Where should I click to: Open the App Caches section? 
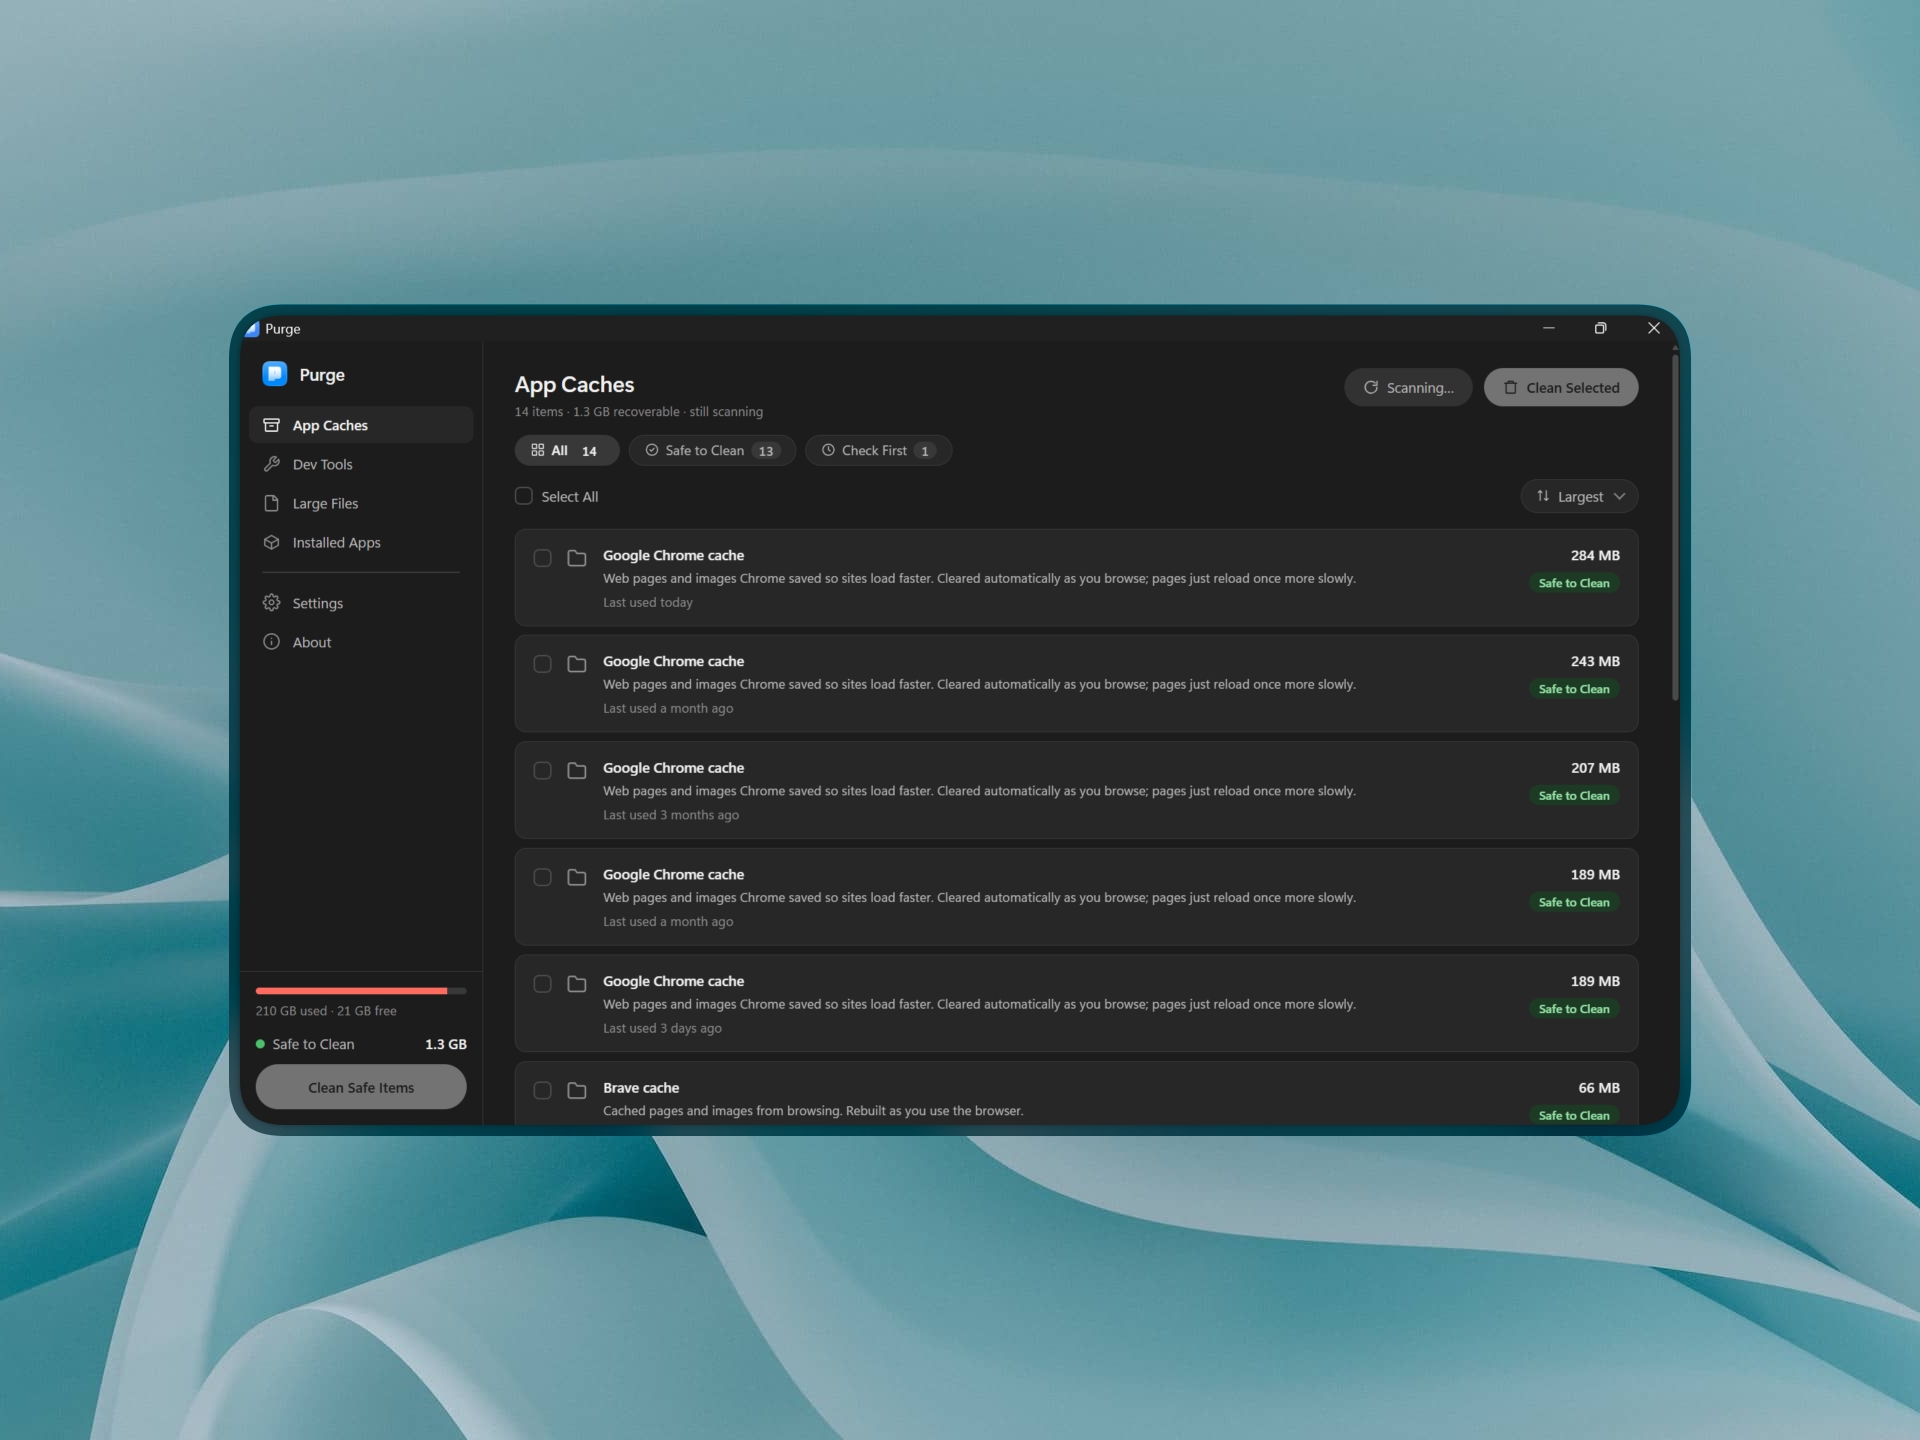point(361,425)
